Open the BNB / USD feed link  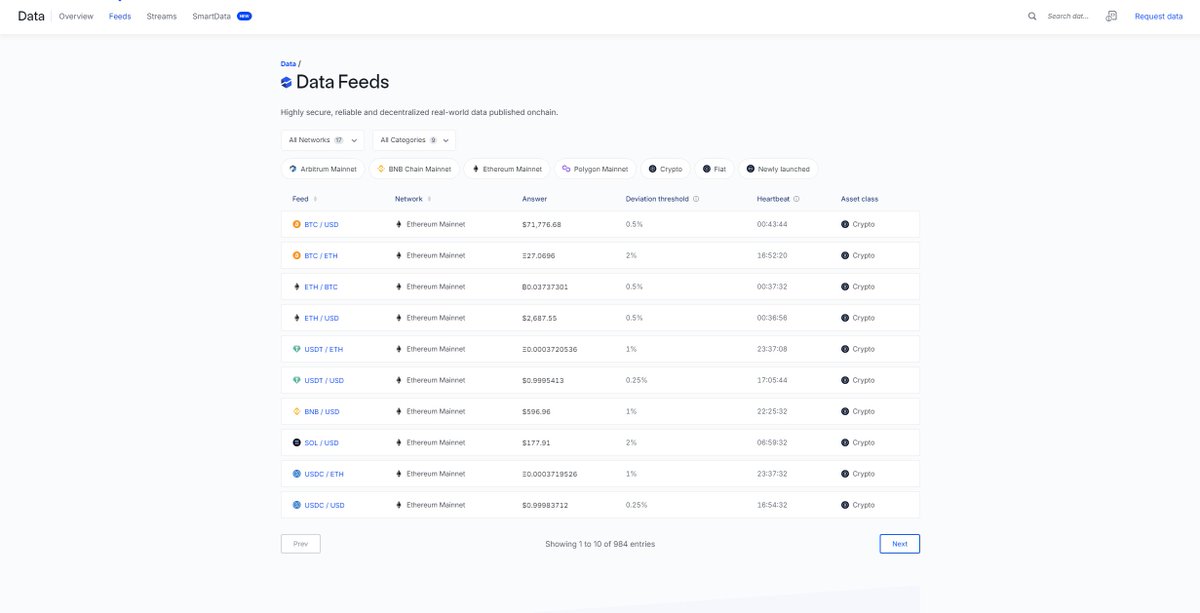[321, 411]
